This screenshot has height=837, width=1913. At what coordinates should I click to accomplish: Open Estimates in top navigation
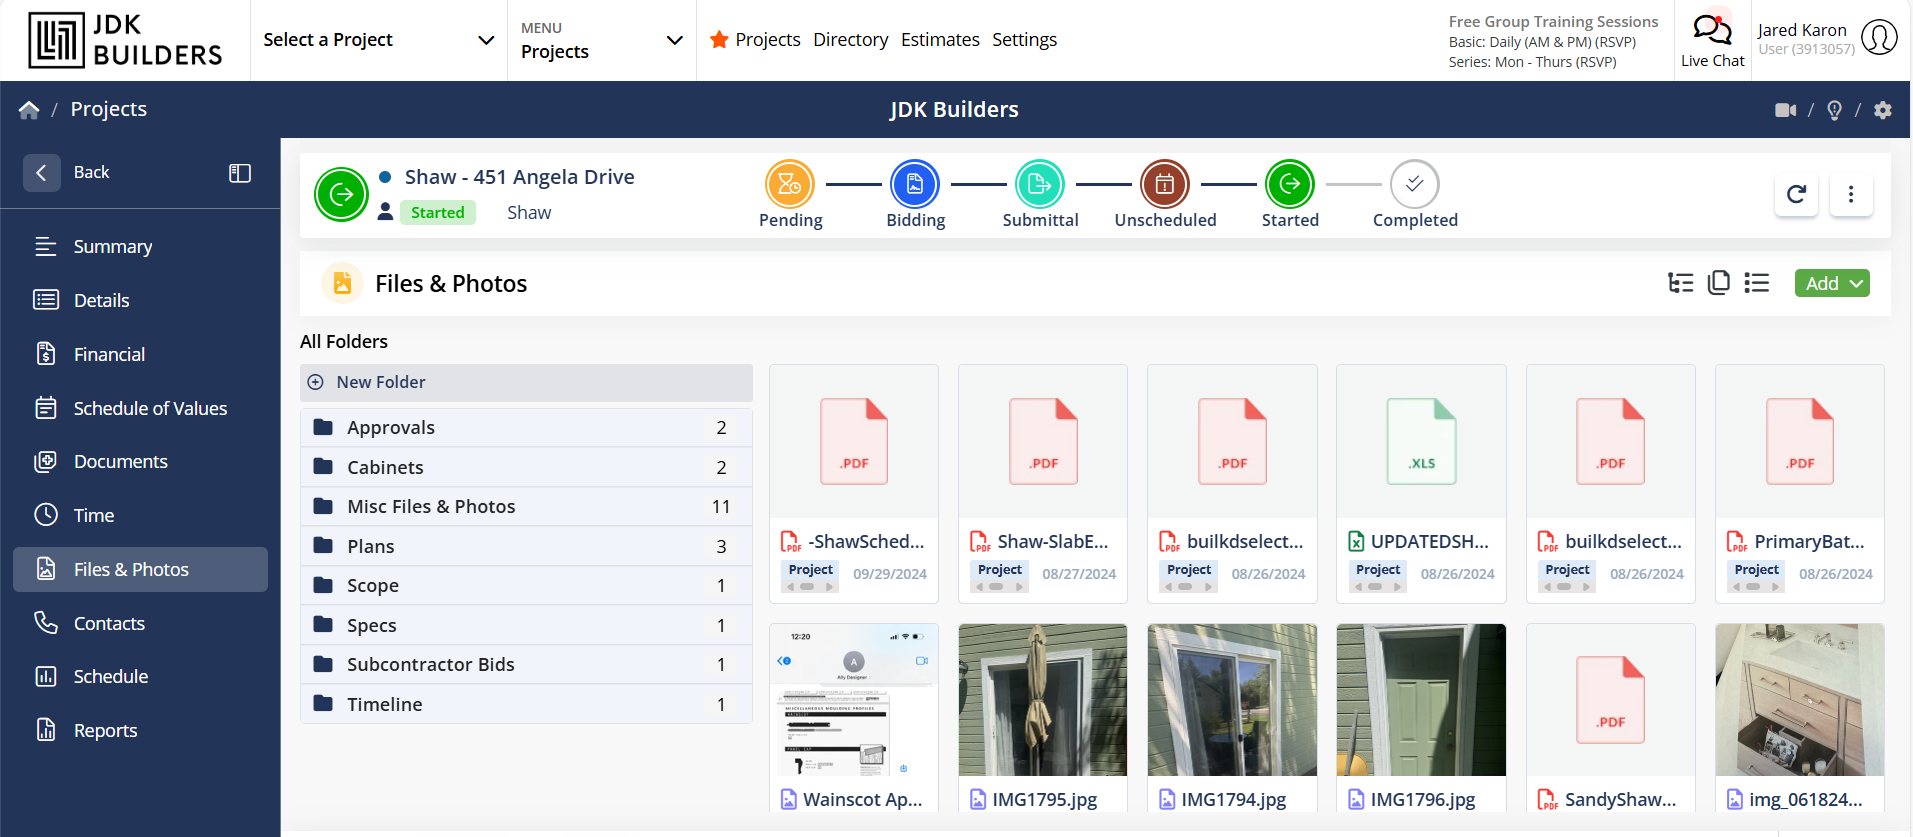(940, 40)
